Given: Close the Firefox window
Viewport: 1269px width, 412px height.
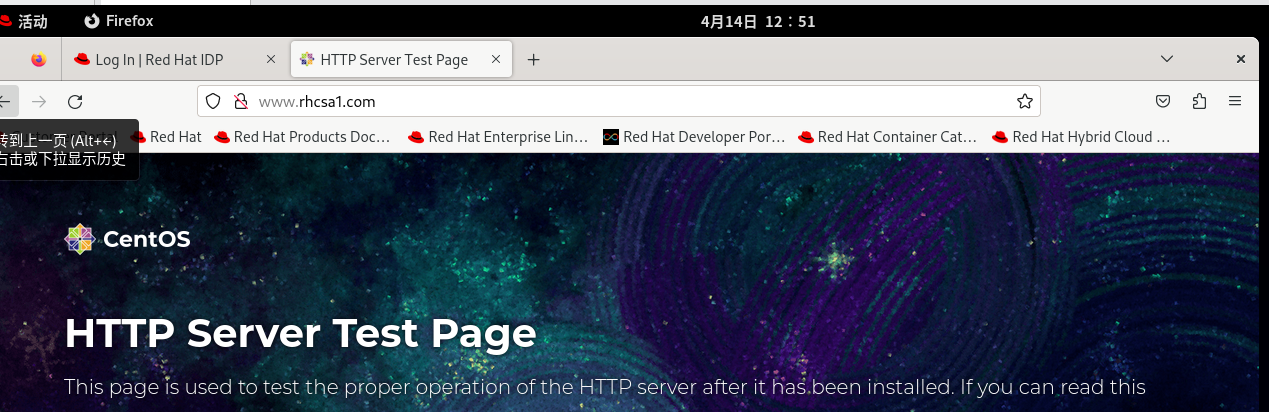Looking at the screenshot, I should [x=1240, y=60].
